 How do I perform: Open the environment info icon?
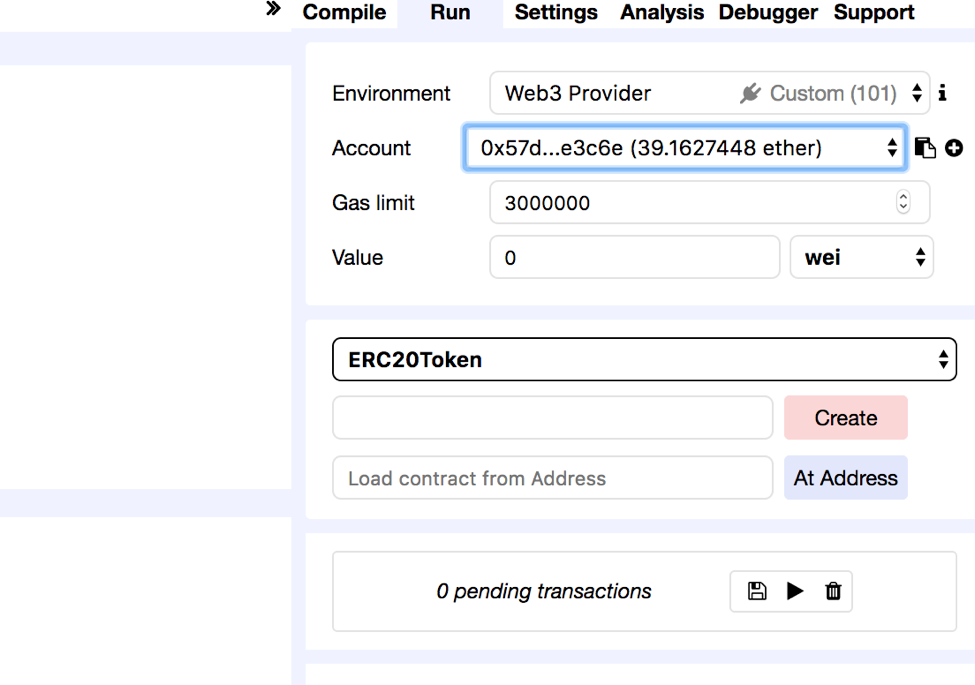tap(943, 93)
